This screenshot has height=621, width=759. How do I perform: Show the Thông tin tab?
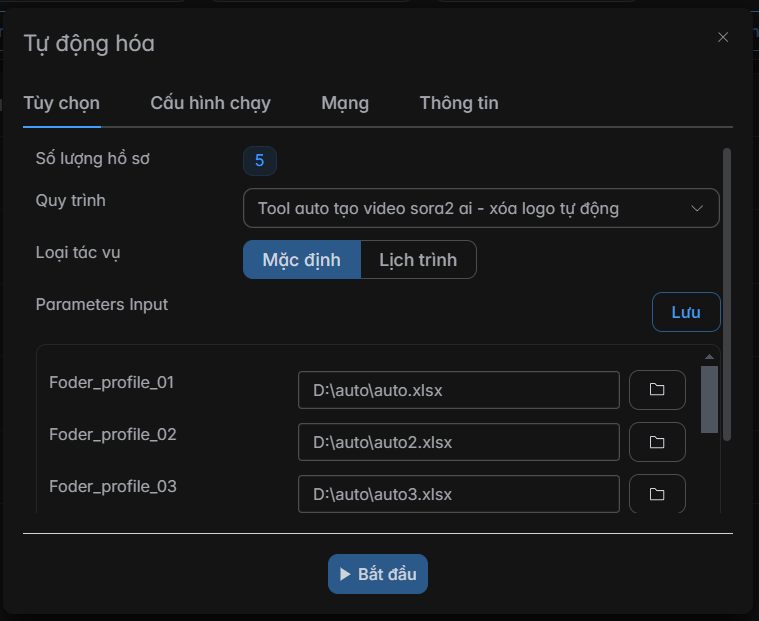click(459, 103)
